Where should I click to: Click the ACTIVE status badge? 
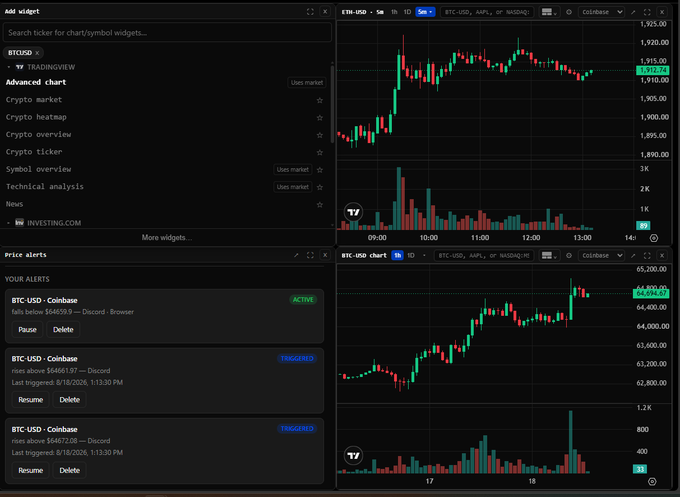coord(303,300)
